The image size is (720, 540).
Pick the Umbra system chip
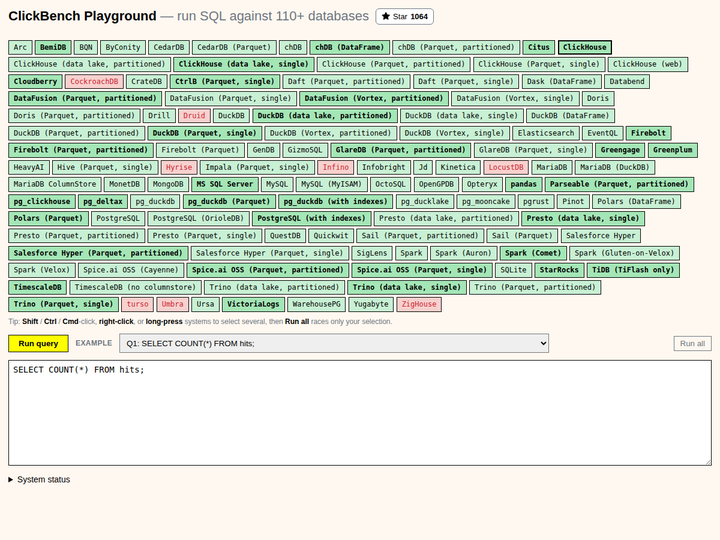(x=173, y=304)
